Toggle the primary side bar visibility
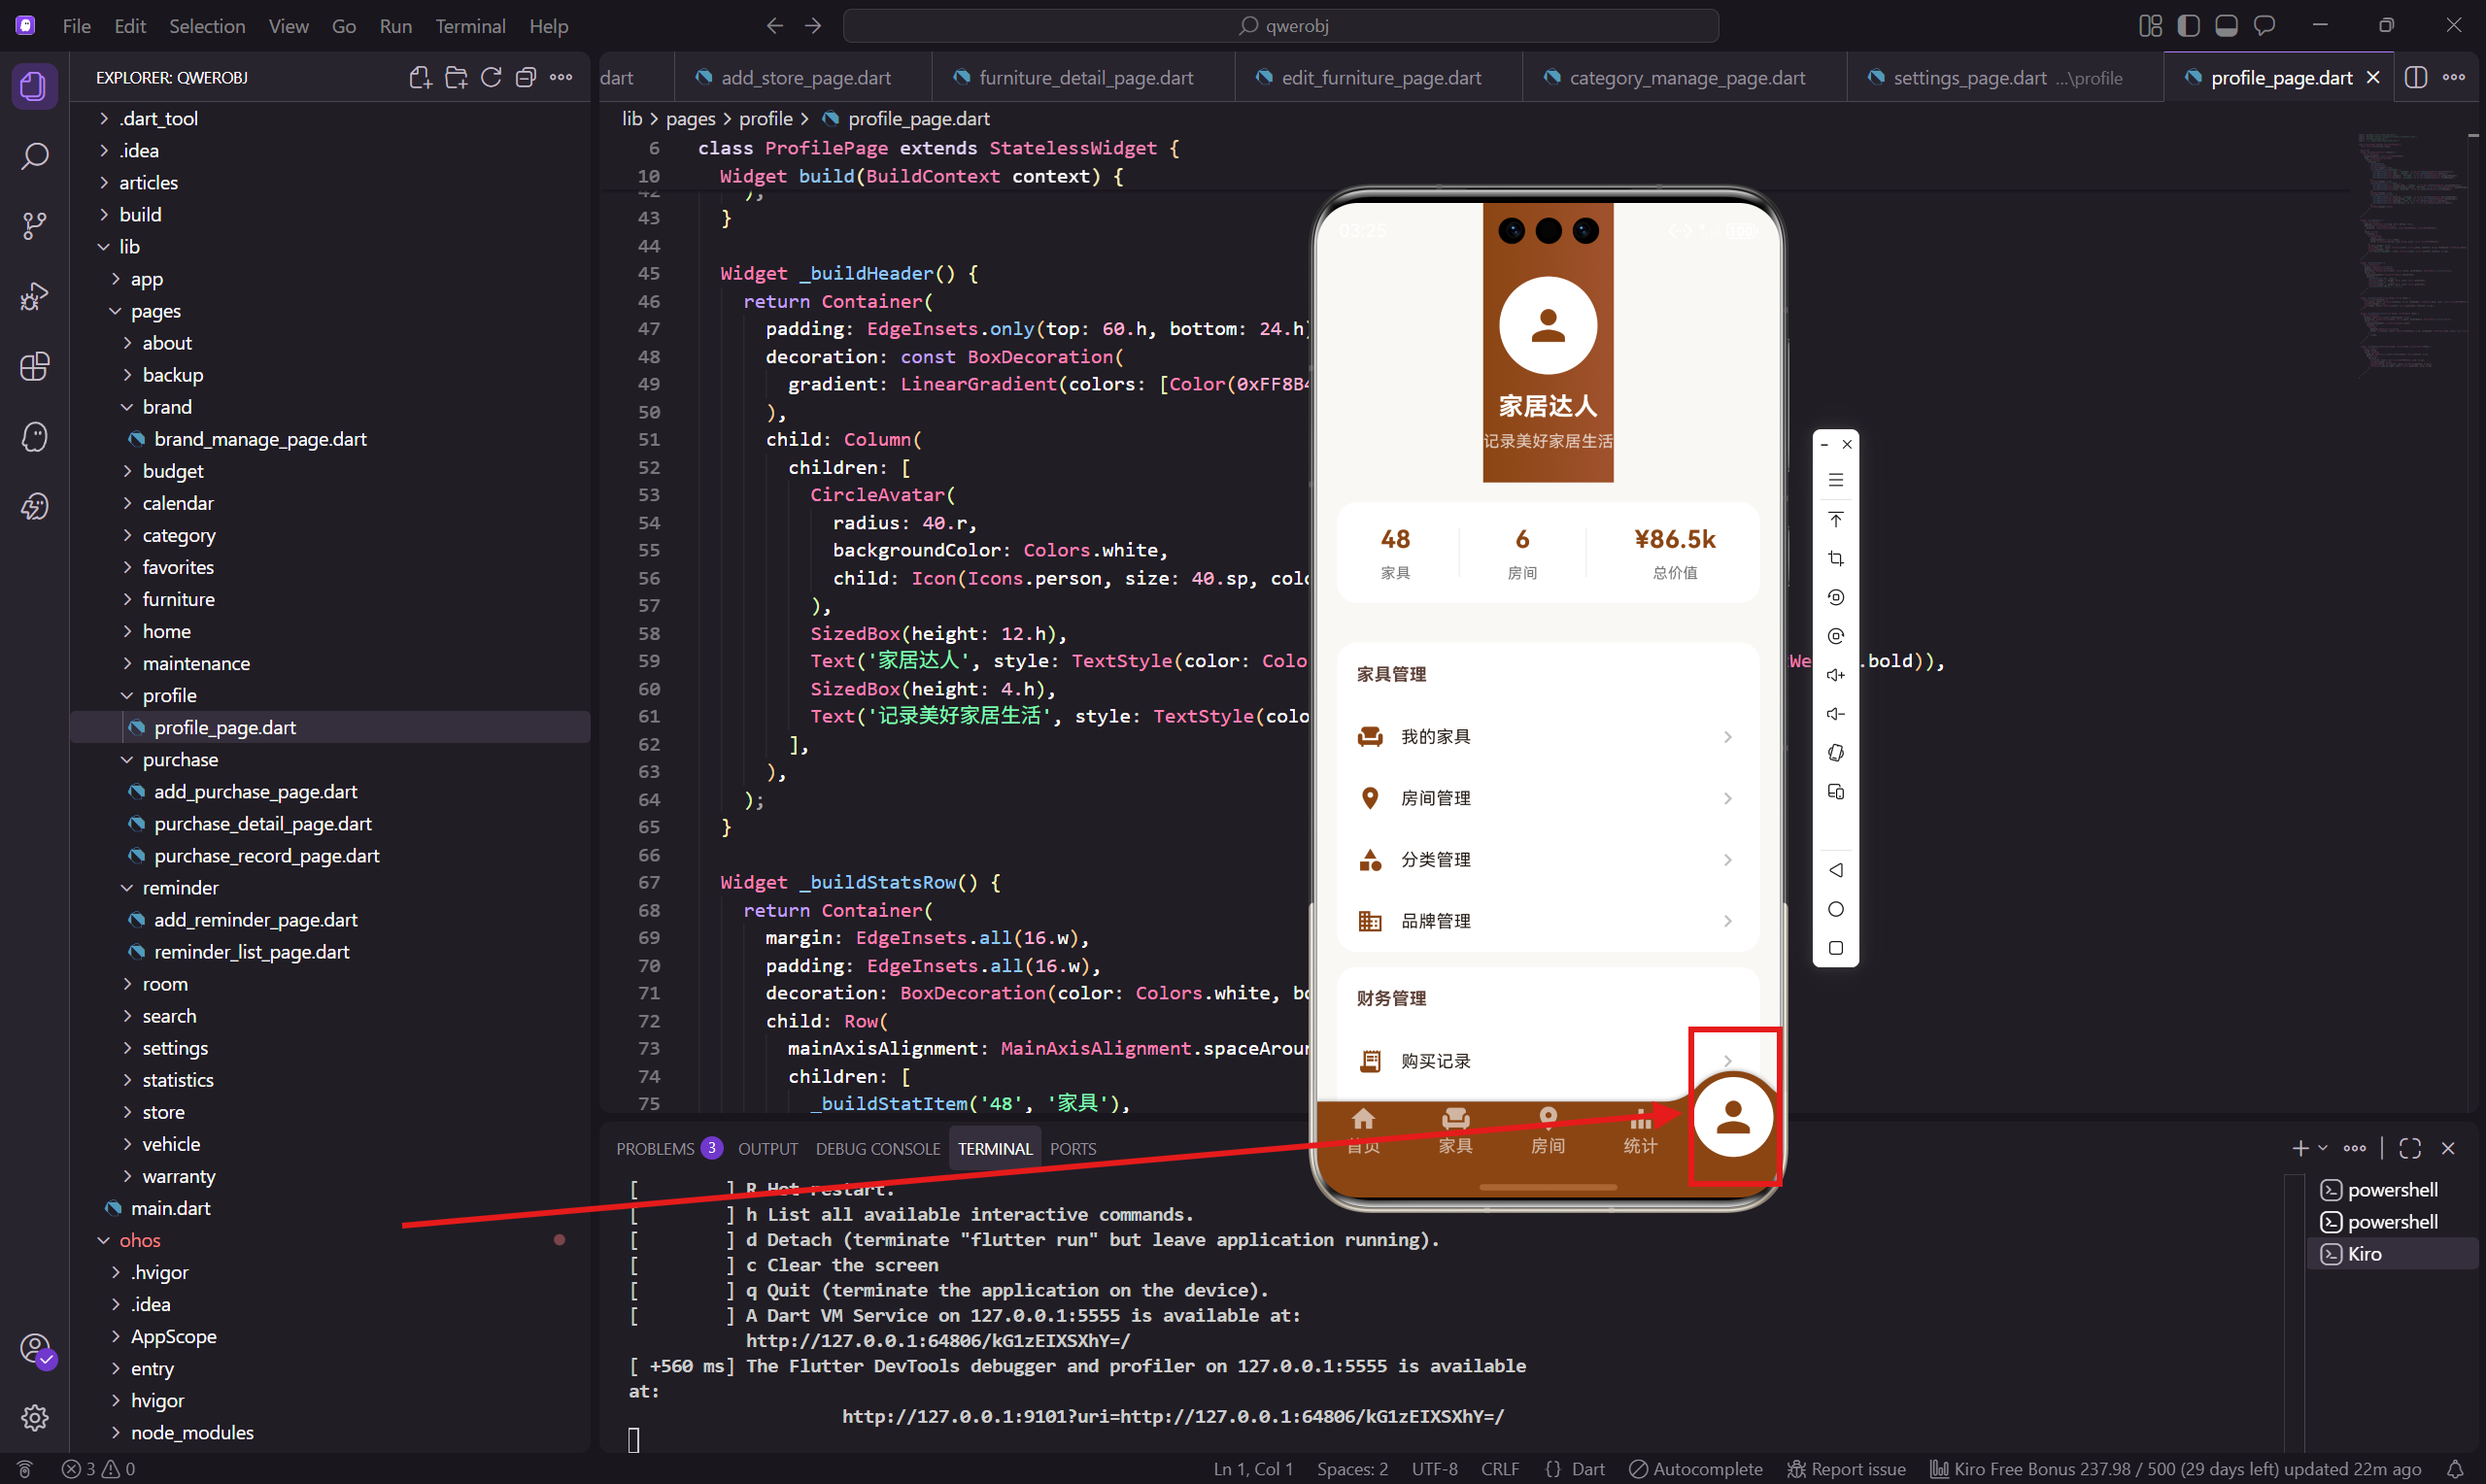The height and width of the screenshot is (1484, 2486). click(2188, 26)
